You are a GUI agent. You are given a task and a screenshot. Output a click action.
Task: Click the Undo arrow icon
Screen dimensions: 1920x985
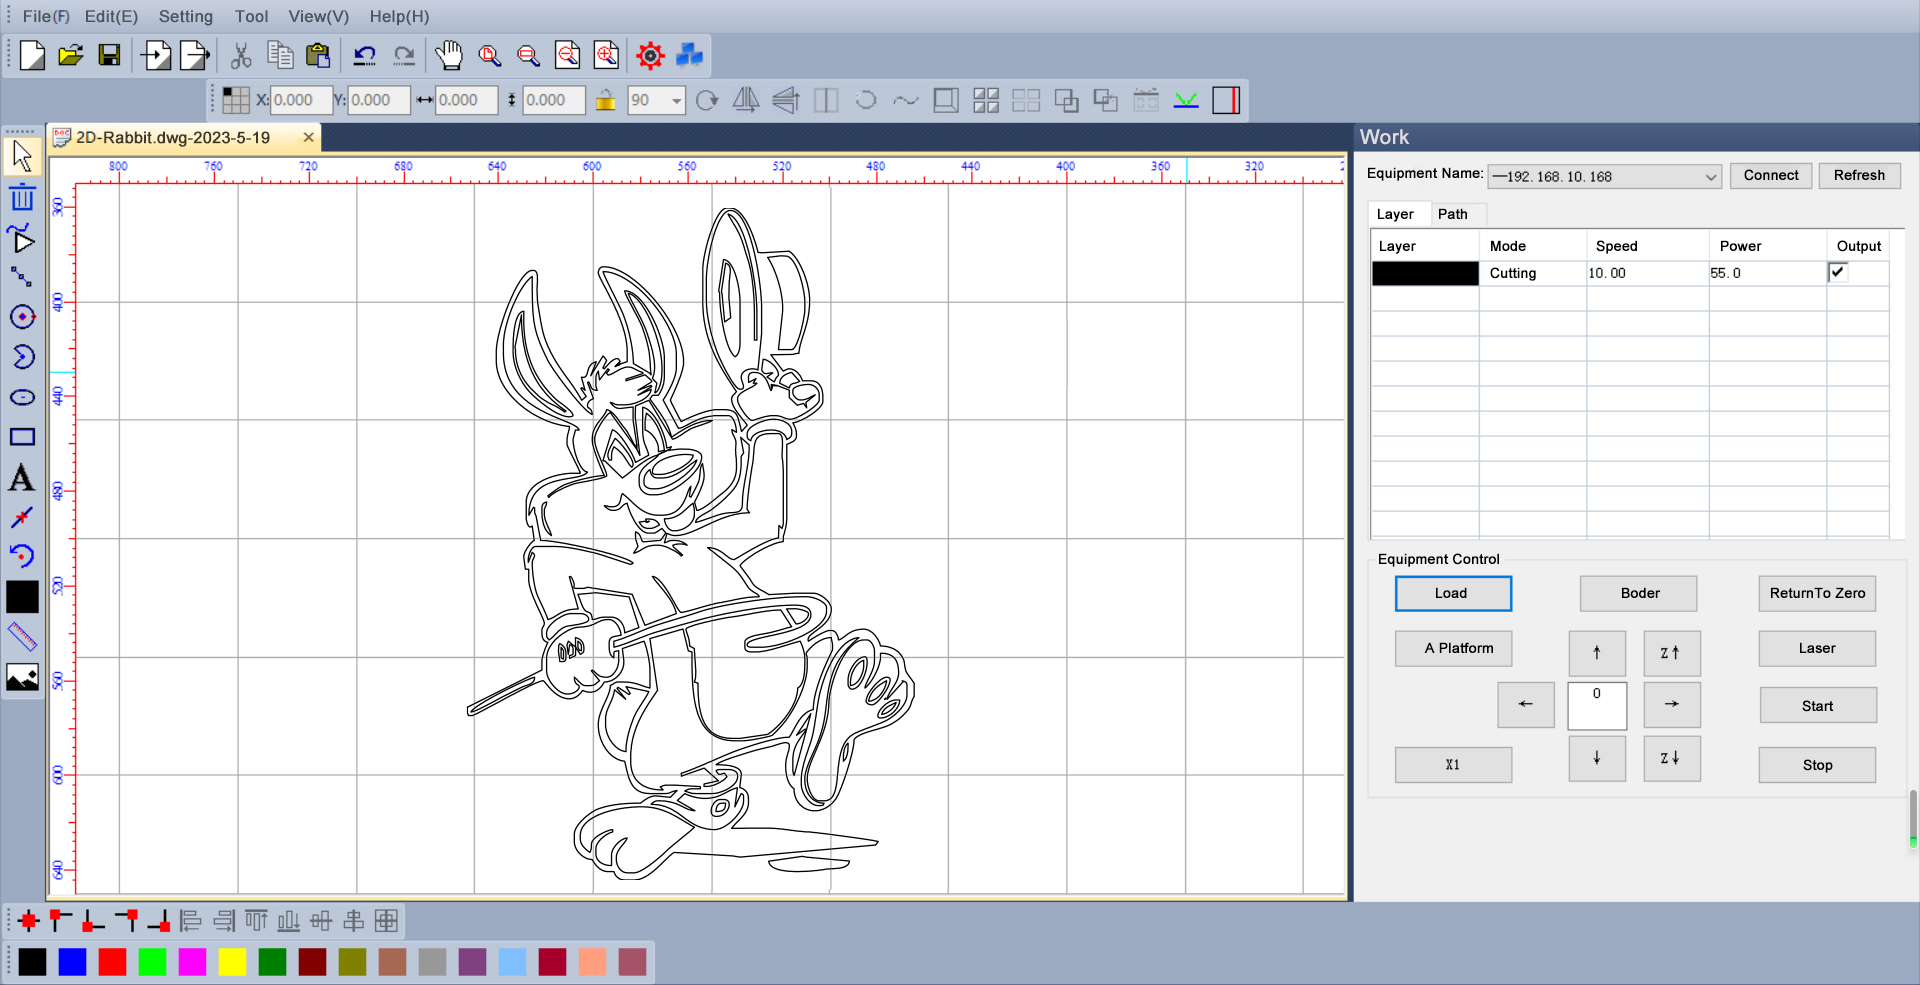pyautogui.click(x=364, y=55)
